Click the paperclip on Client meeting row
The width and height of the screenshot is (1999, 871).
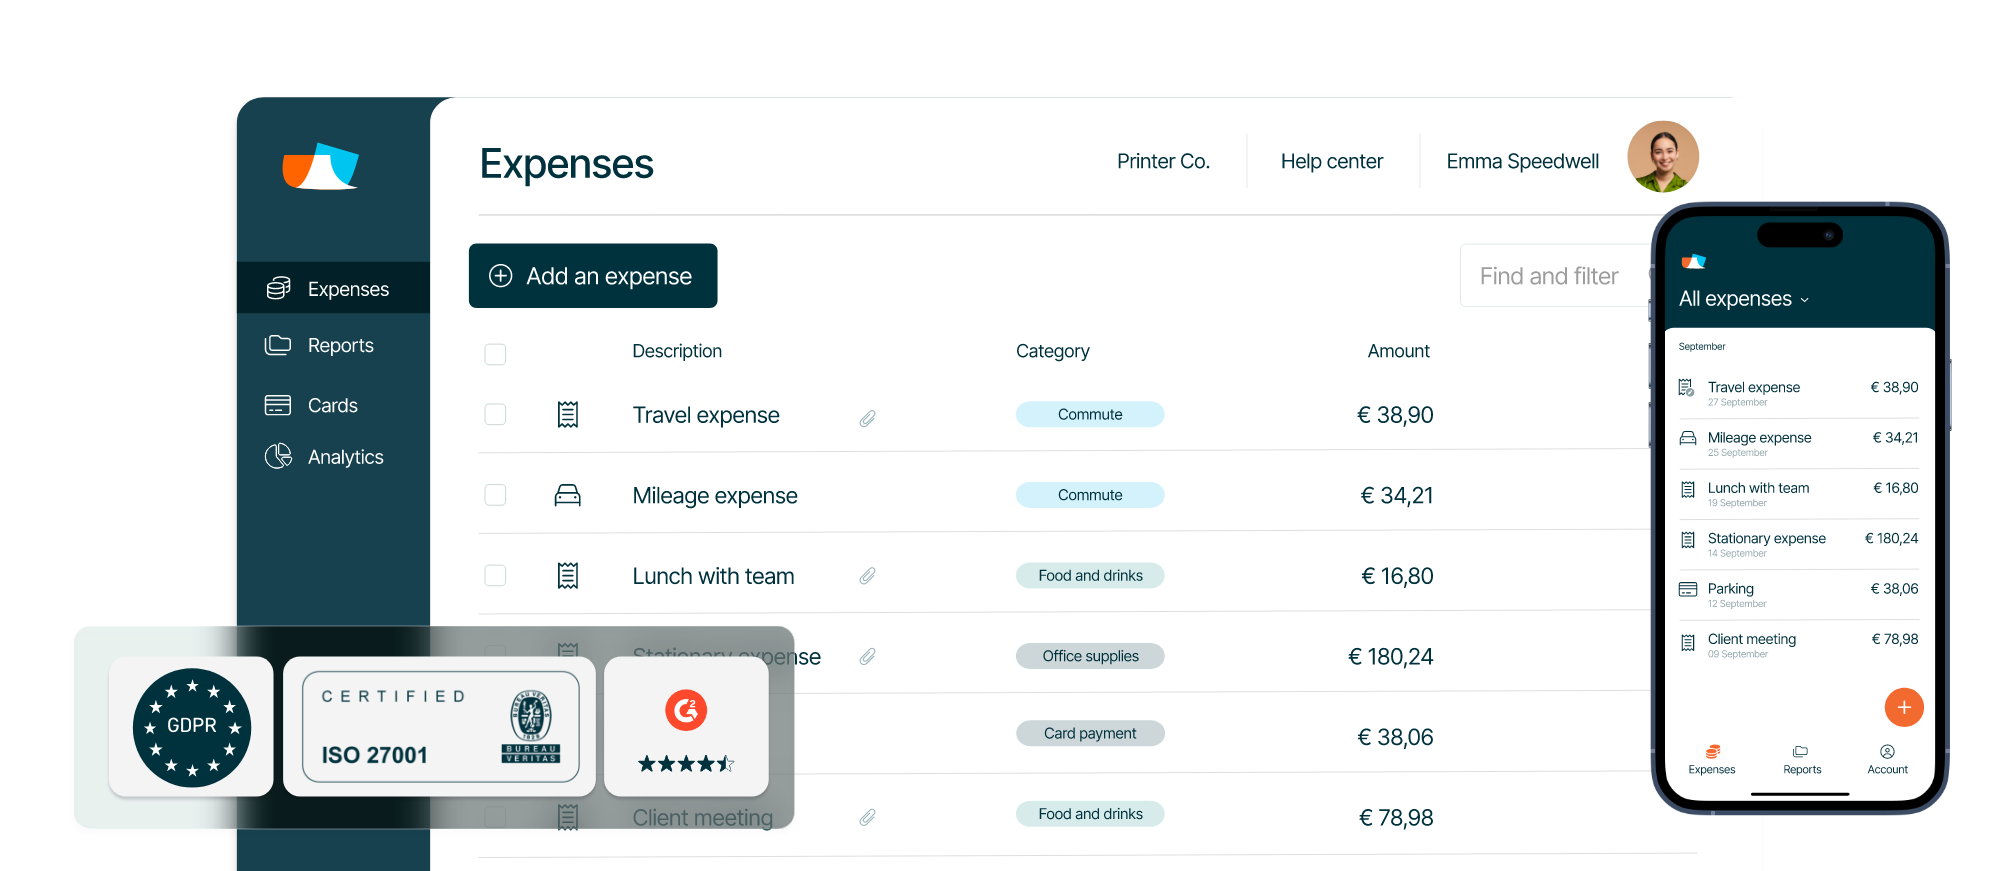[867, 818]
